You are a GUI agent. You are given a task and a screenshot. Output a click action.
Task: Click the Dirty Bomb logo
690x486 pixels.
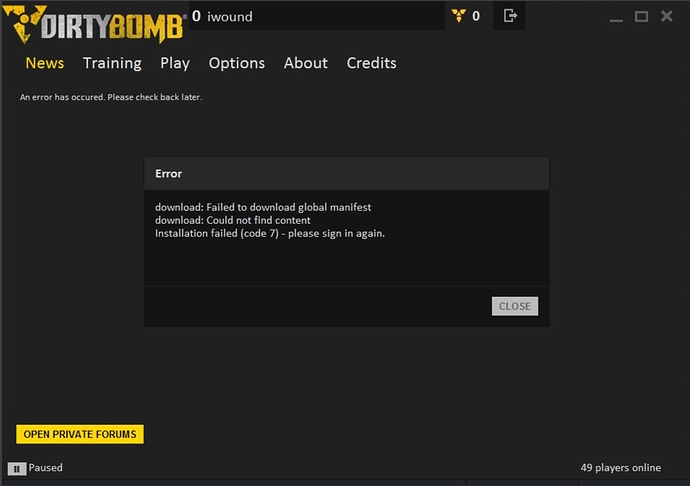pos(95,22)
